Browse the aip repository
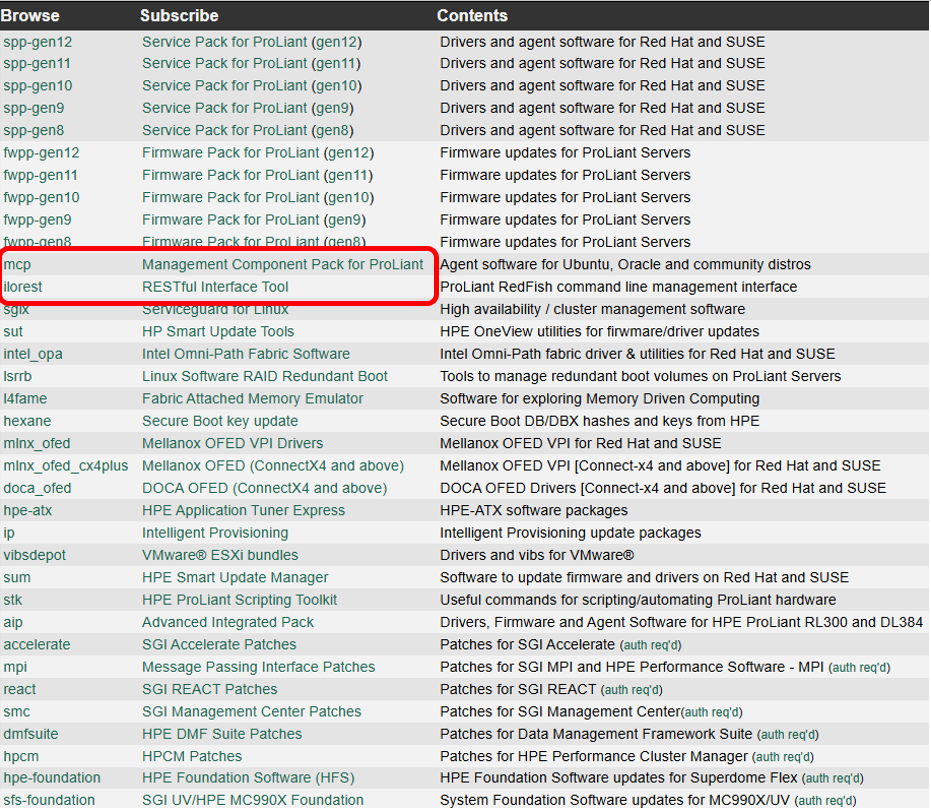Image resolution: width=931 pixels, height=808 pixels. tap(13, 623)
